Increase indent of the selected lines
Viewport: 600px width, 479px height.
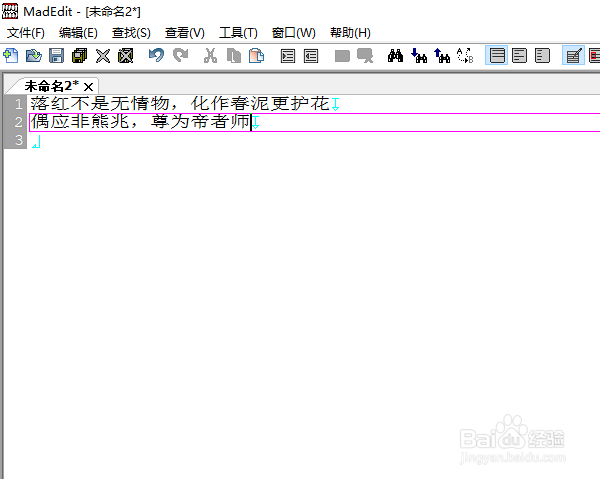(x=288, y=56)
